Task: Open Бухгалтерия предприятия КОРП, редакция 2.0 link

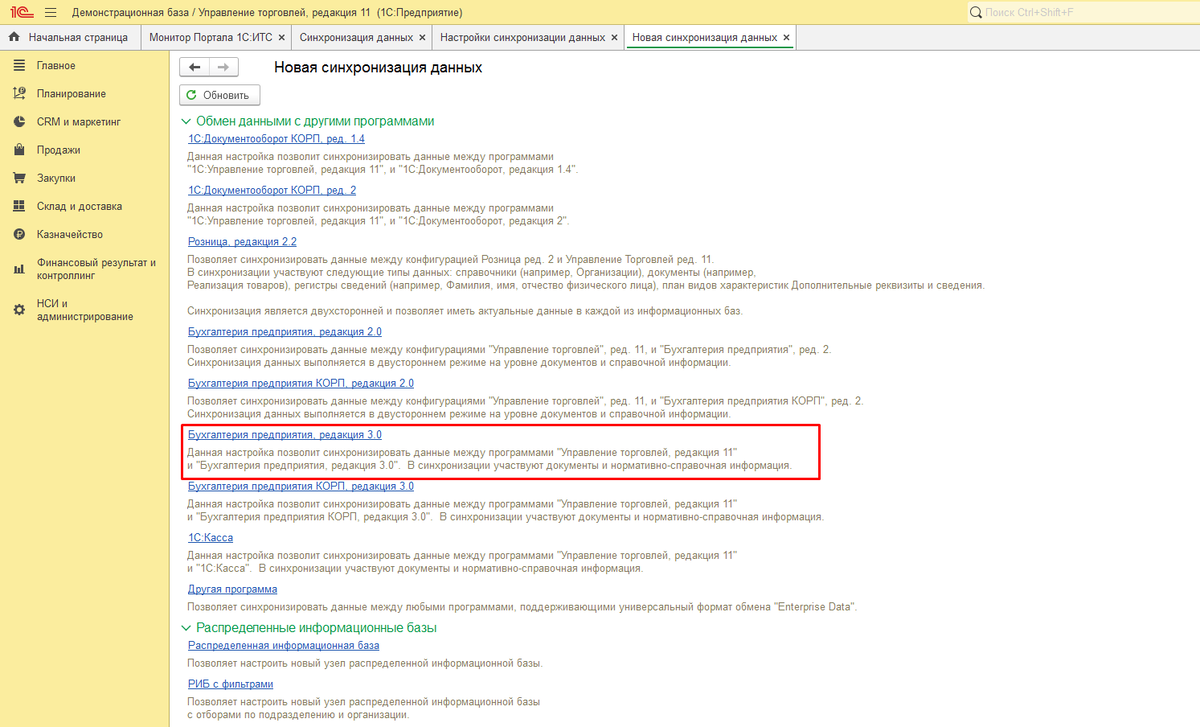Action: click(x=301, y=383)
